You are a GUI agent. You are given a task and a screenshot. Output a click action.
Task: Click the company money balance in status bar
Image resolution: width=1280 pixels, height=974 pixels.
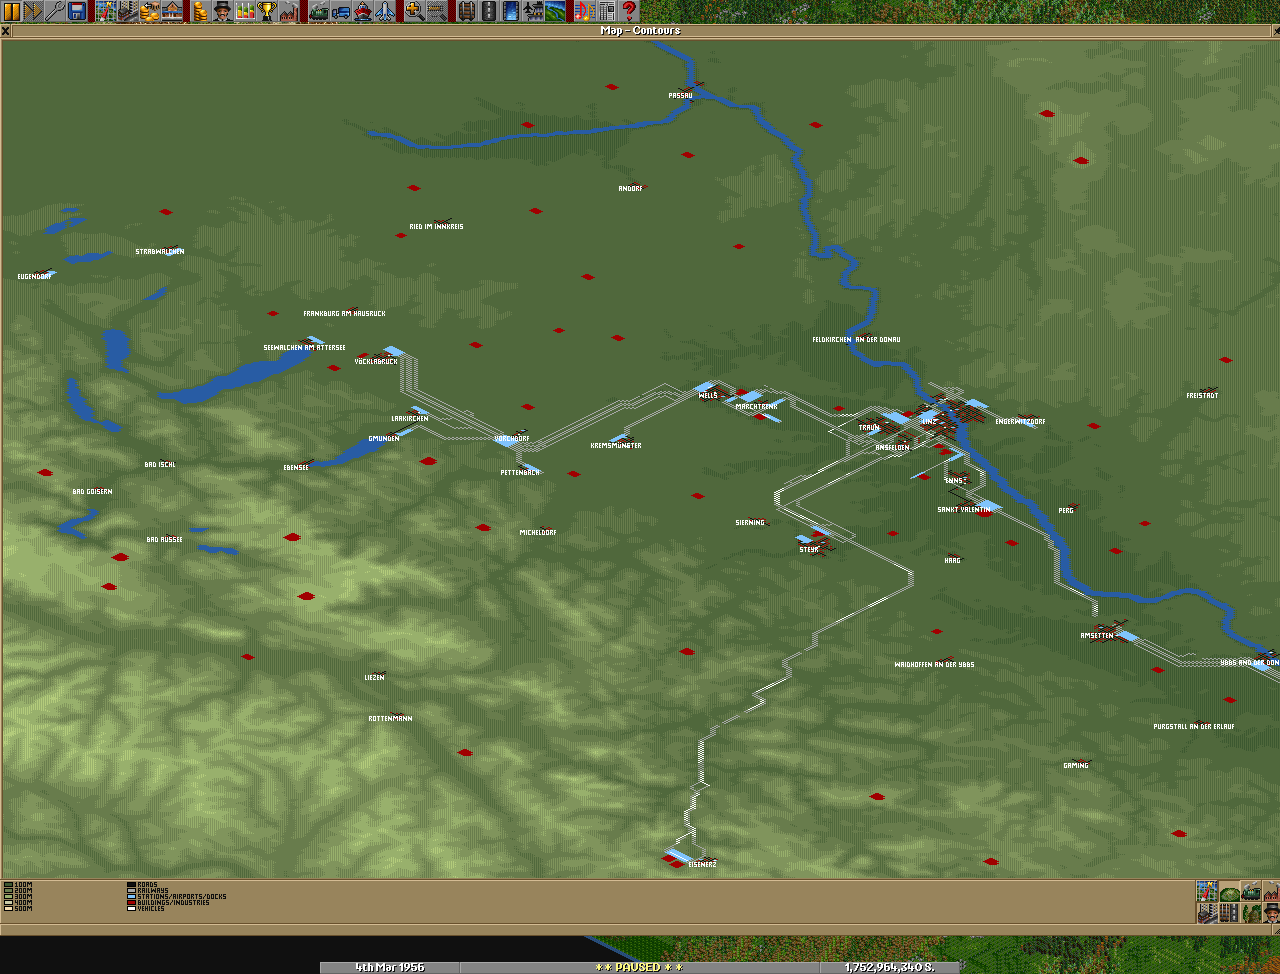point(890,967)
